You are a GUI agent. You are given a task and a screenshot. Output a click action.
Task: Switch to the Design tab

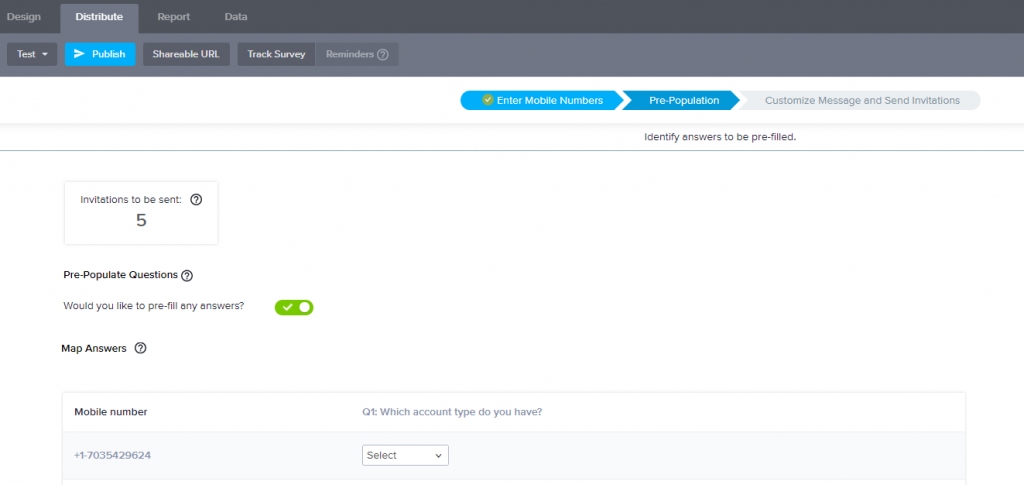[24, 17]
